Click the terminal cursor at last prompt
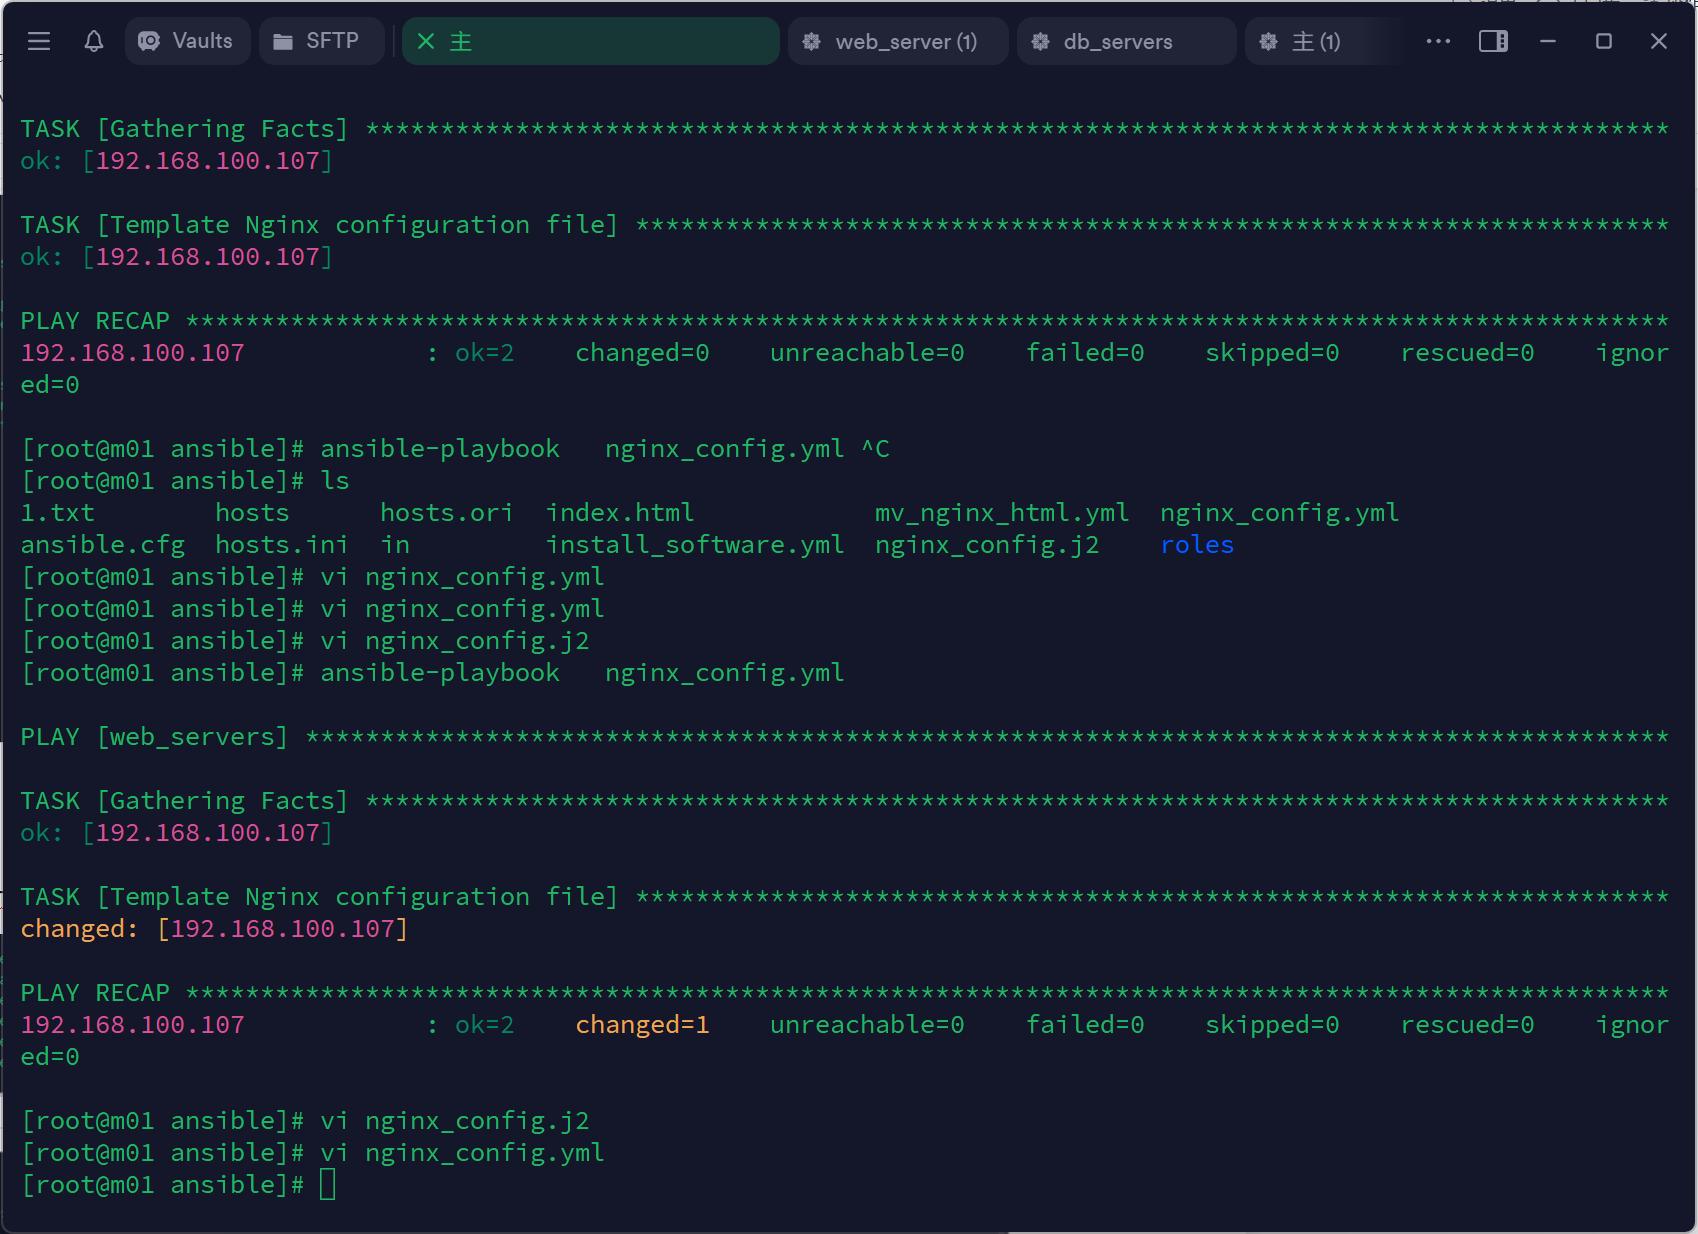Image resolution: width=1698 pixels, height=1234 pixels. coord(327,1185)
